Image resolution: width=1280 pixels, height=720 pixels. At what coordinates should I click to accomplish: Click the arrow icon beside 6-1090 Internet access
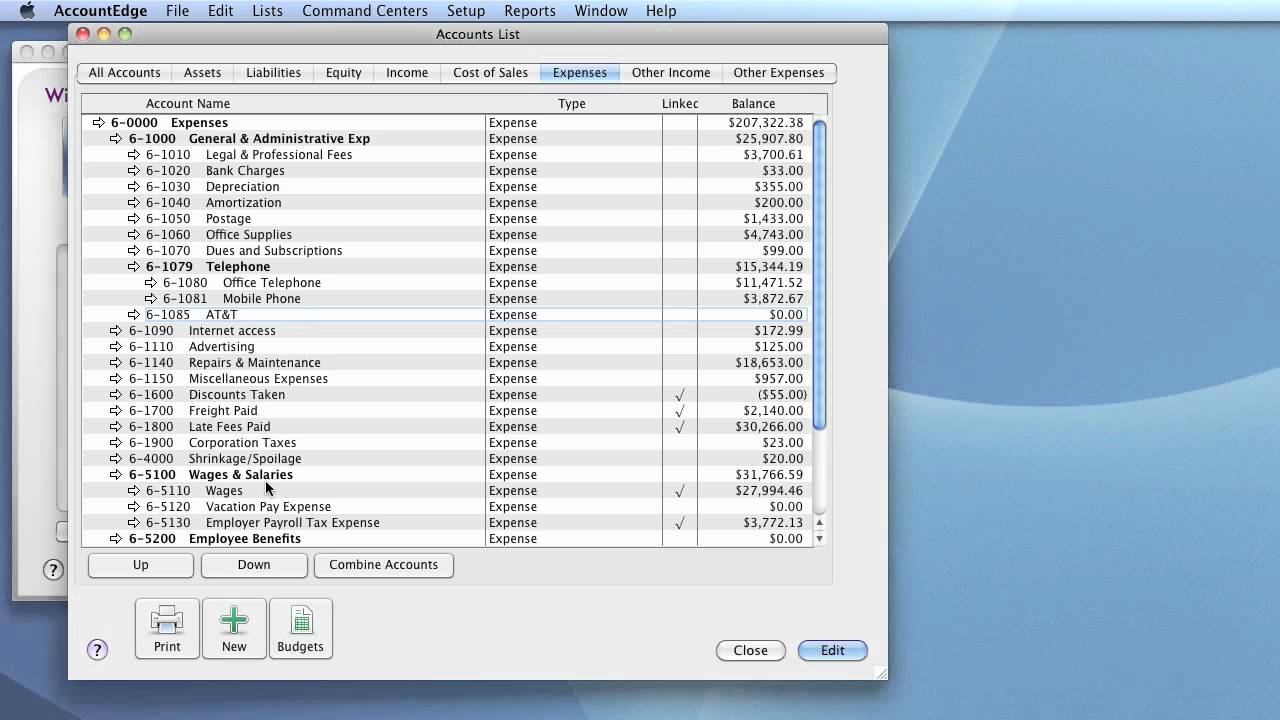[x=116, y=331]
